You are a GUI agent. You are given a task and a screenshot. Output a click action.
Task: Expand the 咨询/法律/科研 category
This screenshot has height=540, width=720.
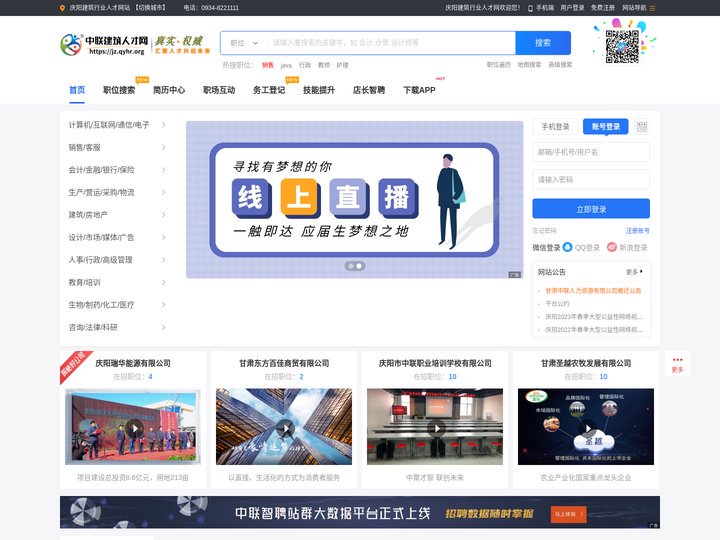click(163, 327)
